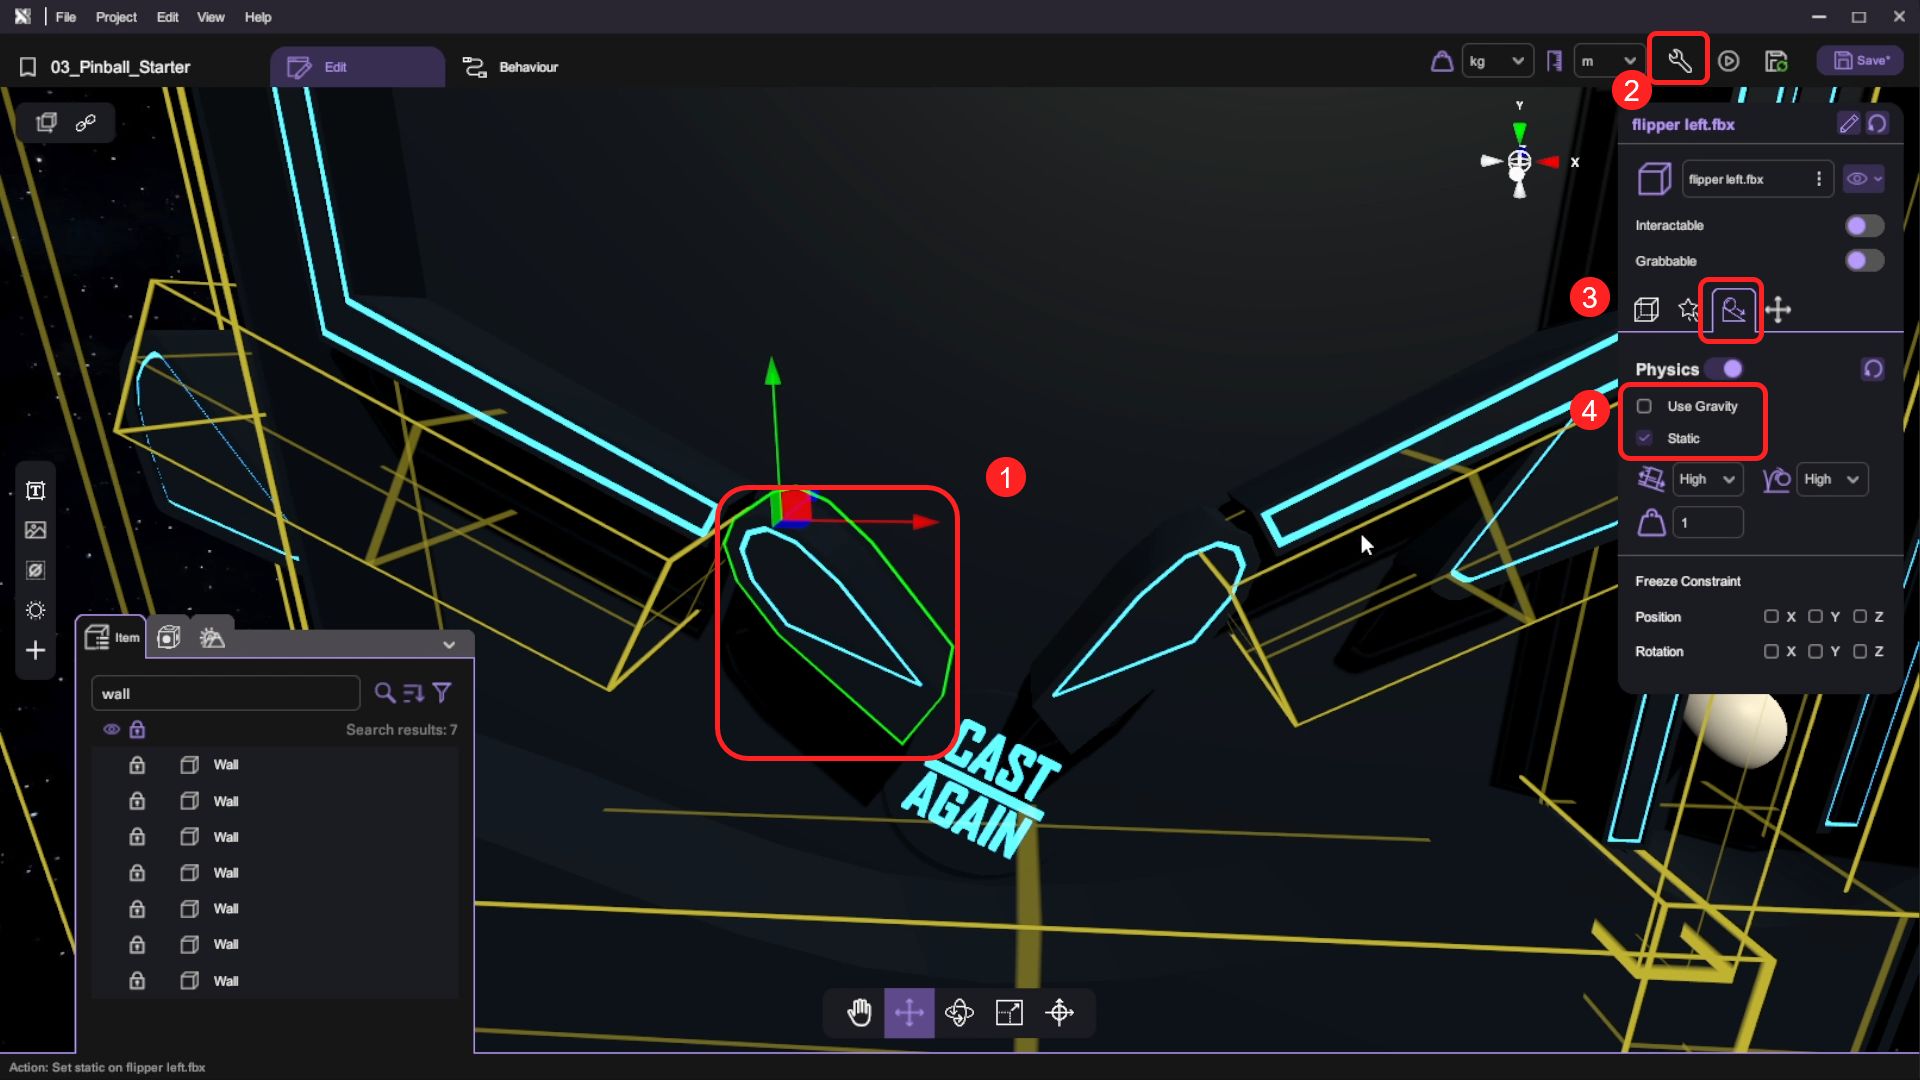Open the Project menu

[116, 17]
